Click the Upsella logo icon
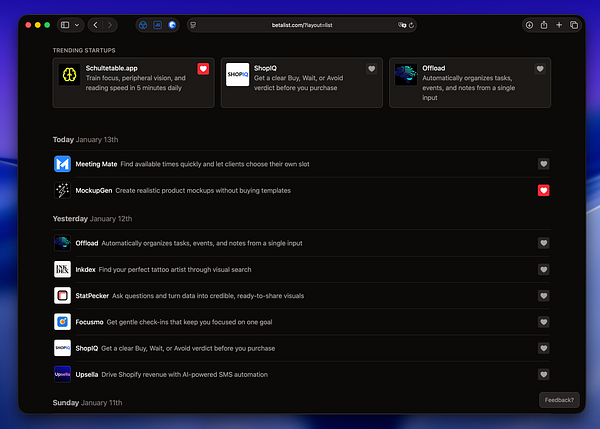Screen dimensions: 600x429 click(x=62, y=374)
